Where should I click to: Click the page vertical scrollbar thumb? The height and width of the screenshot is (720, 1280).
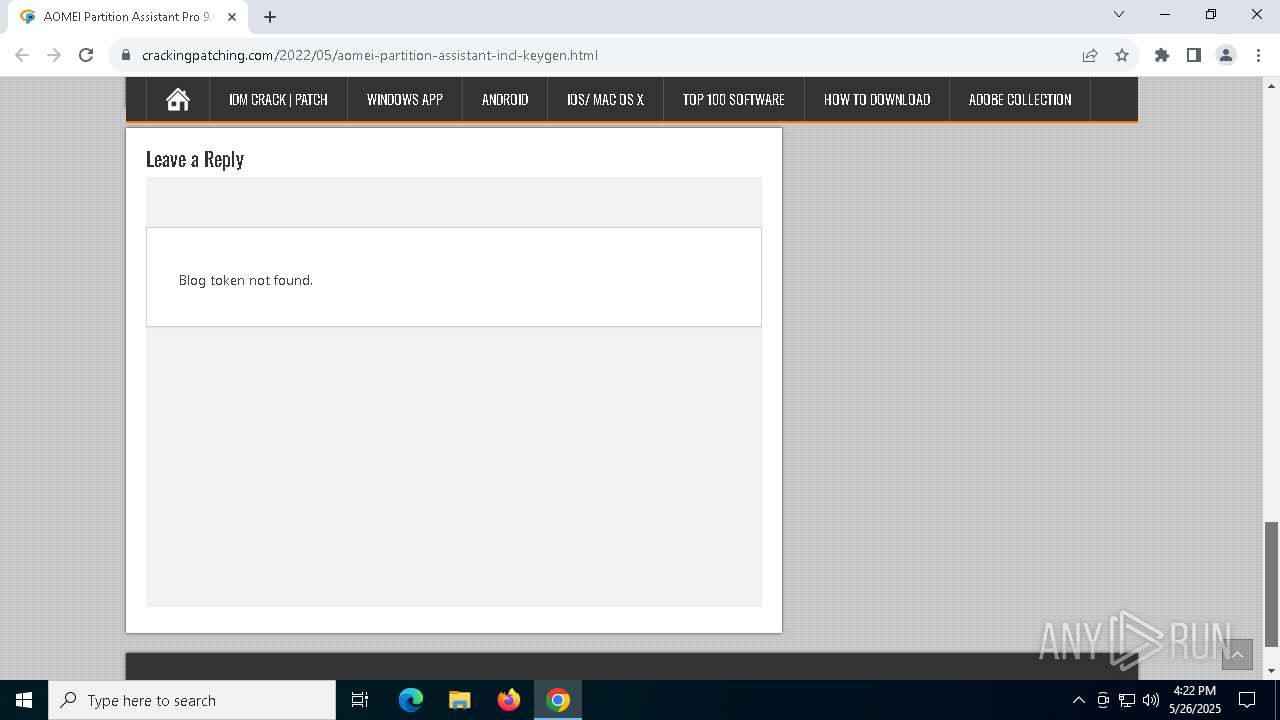pos(1272,584)
